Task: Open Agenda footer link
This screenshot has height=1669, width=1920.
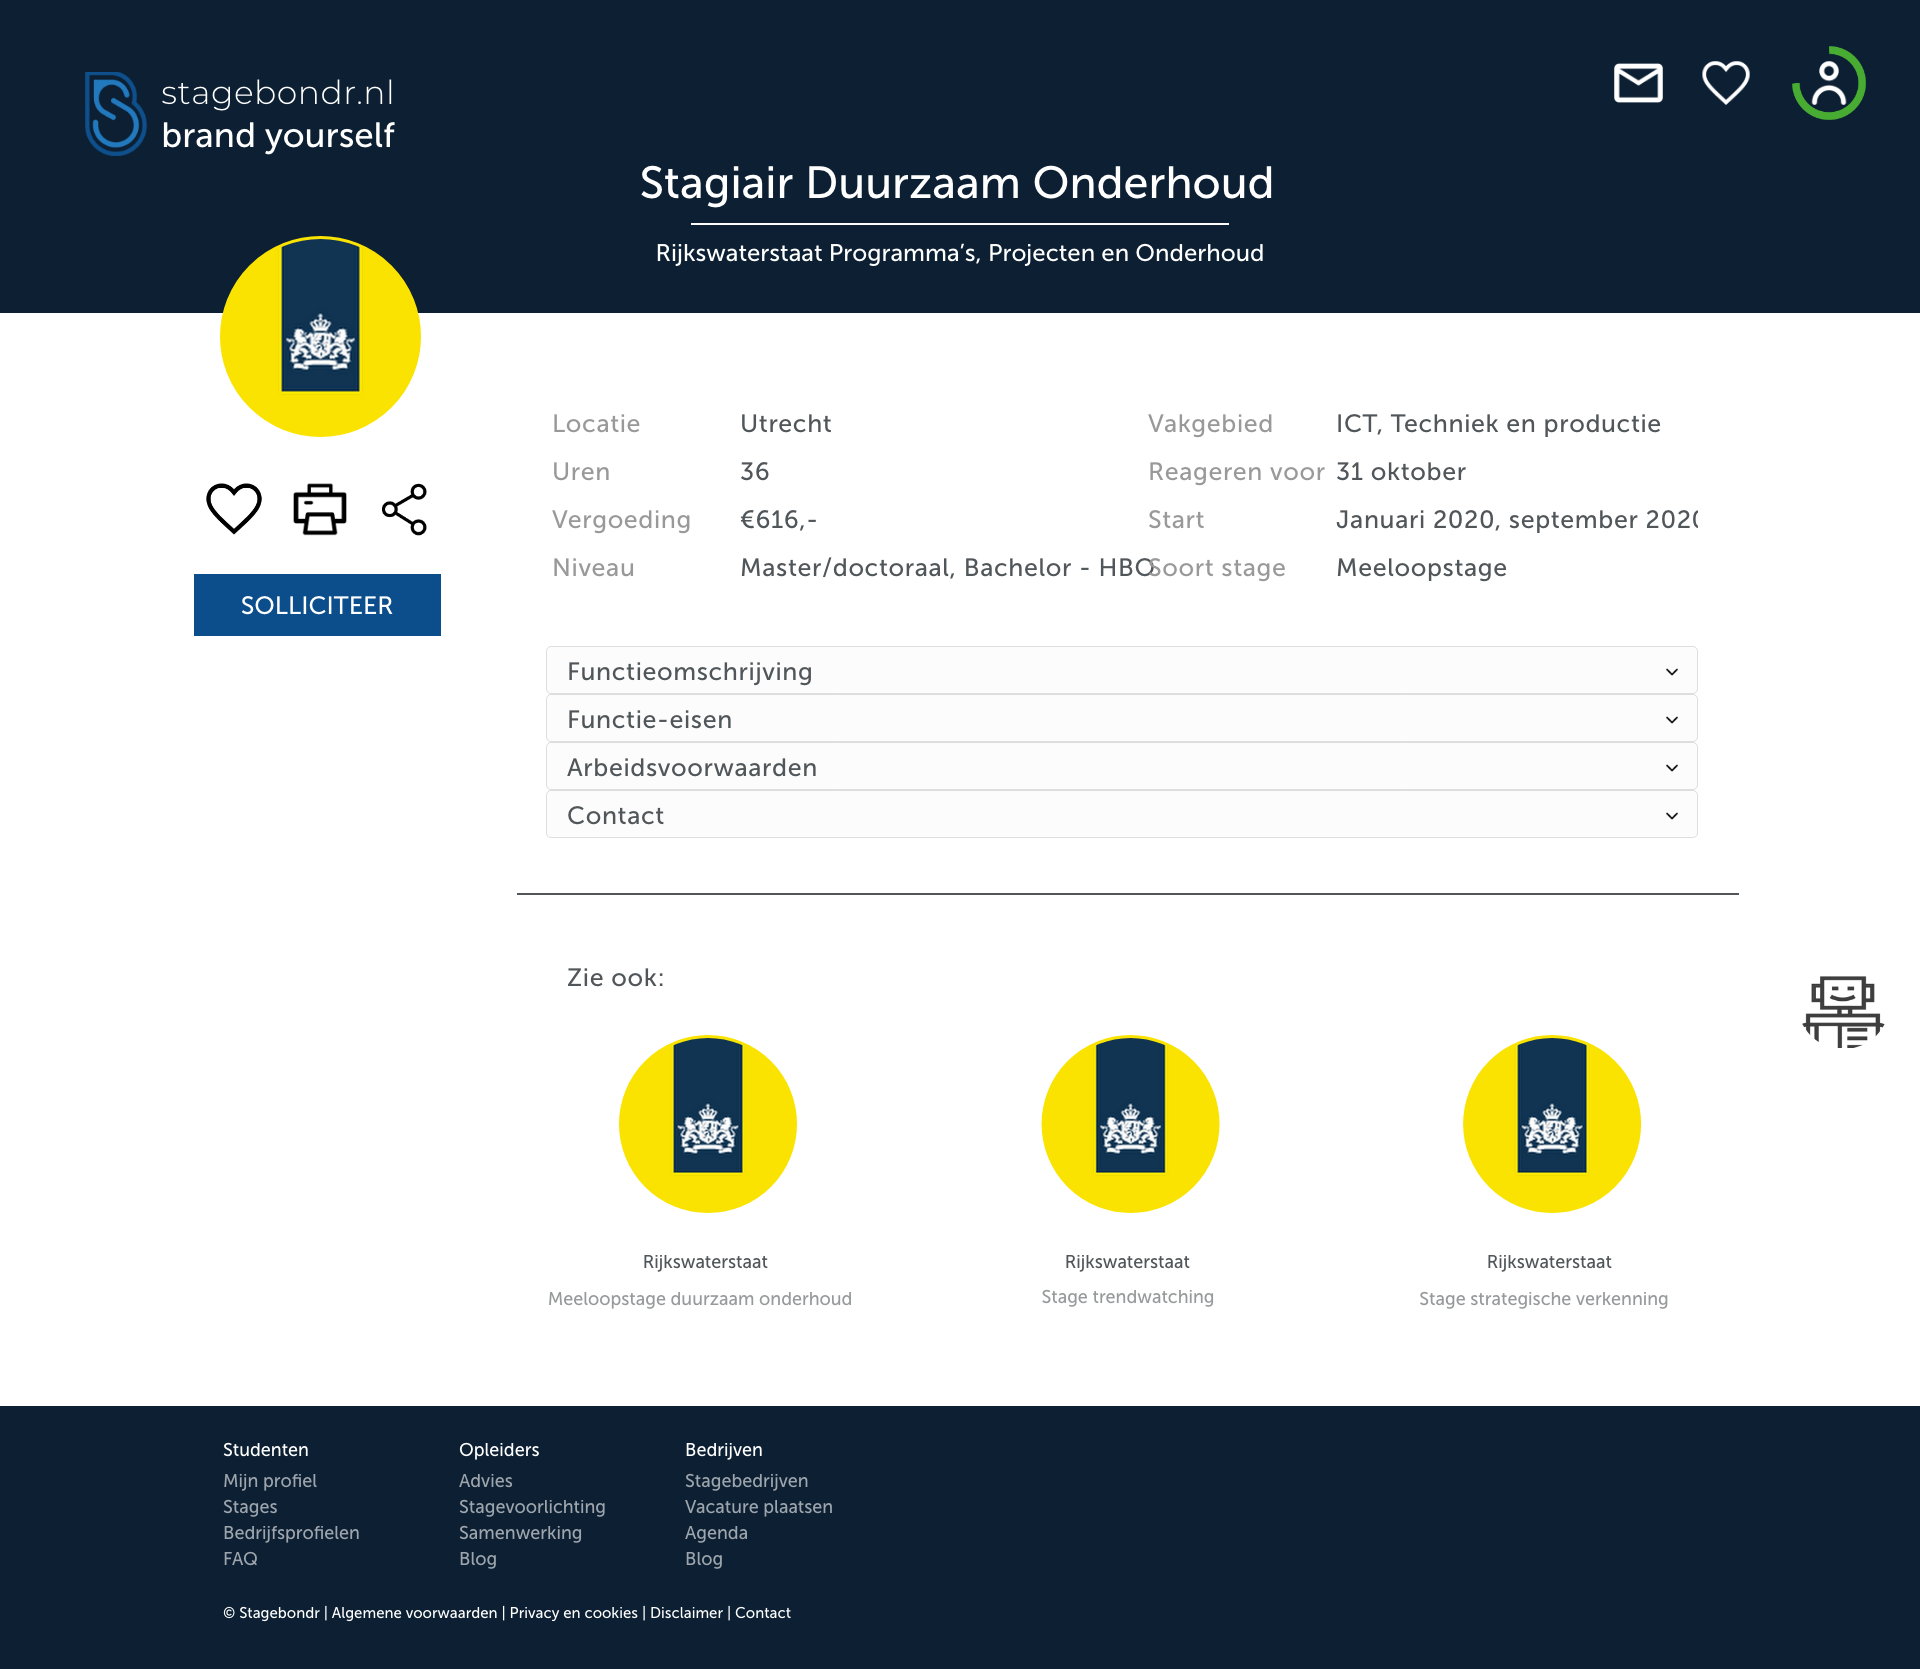Action: click(716, 1532)
